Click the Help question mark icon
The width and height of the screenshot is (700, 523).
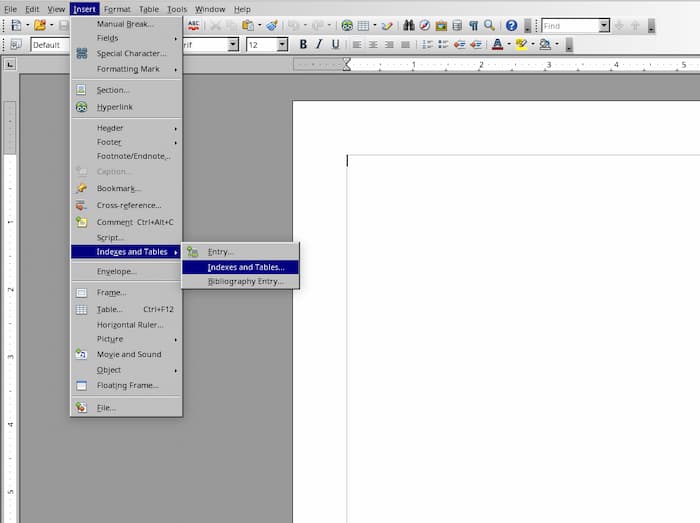click(511, 25)
